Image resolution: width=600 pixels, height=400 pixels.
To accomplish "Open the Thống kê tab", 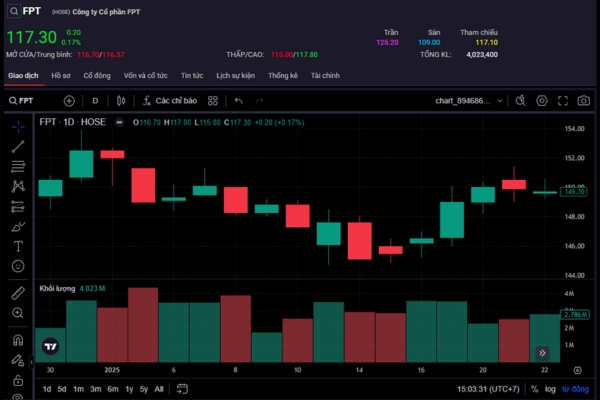I will click(x=283, y=75).
